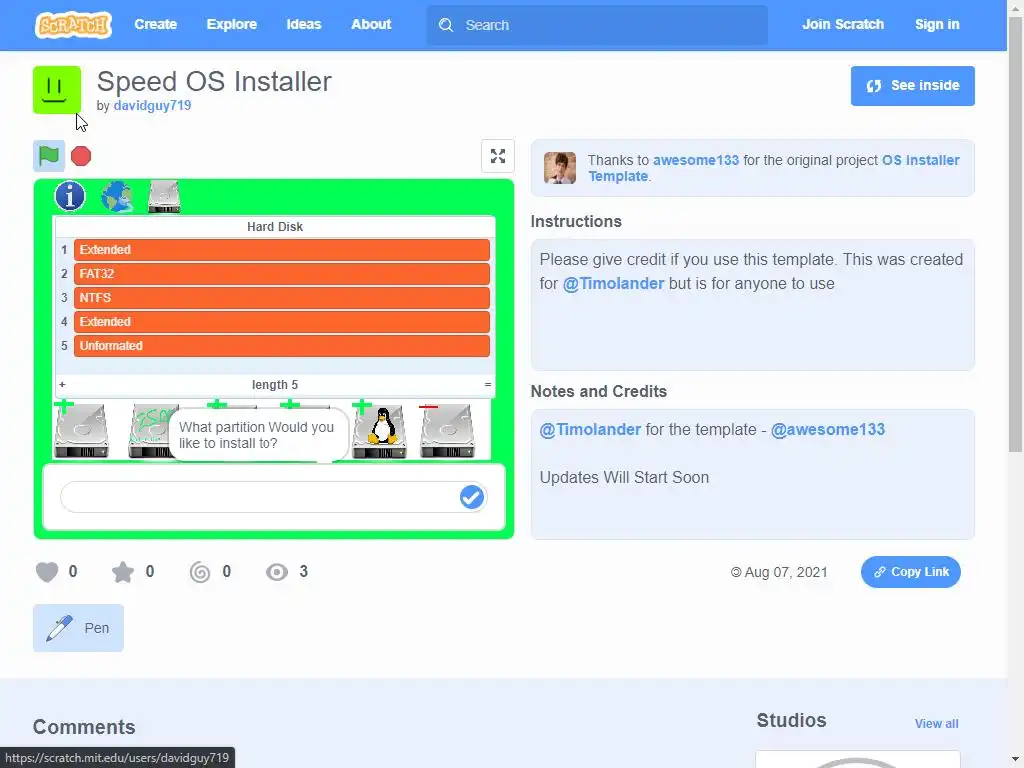Select the Unformated partition row
Screen dimensions: 1024x768
click(x=281, y=346)
